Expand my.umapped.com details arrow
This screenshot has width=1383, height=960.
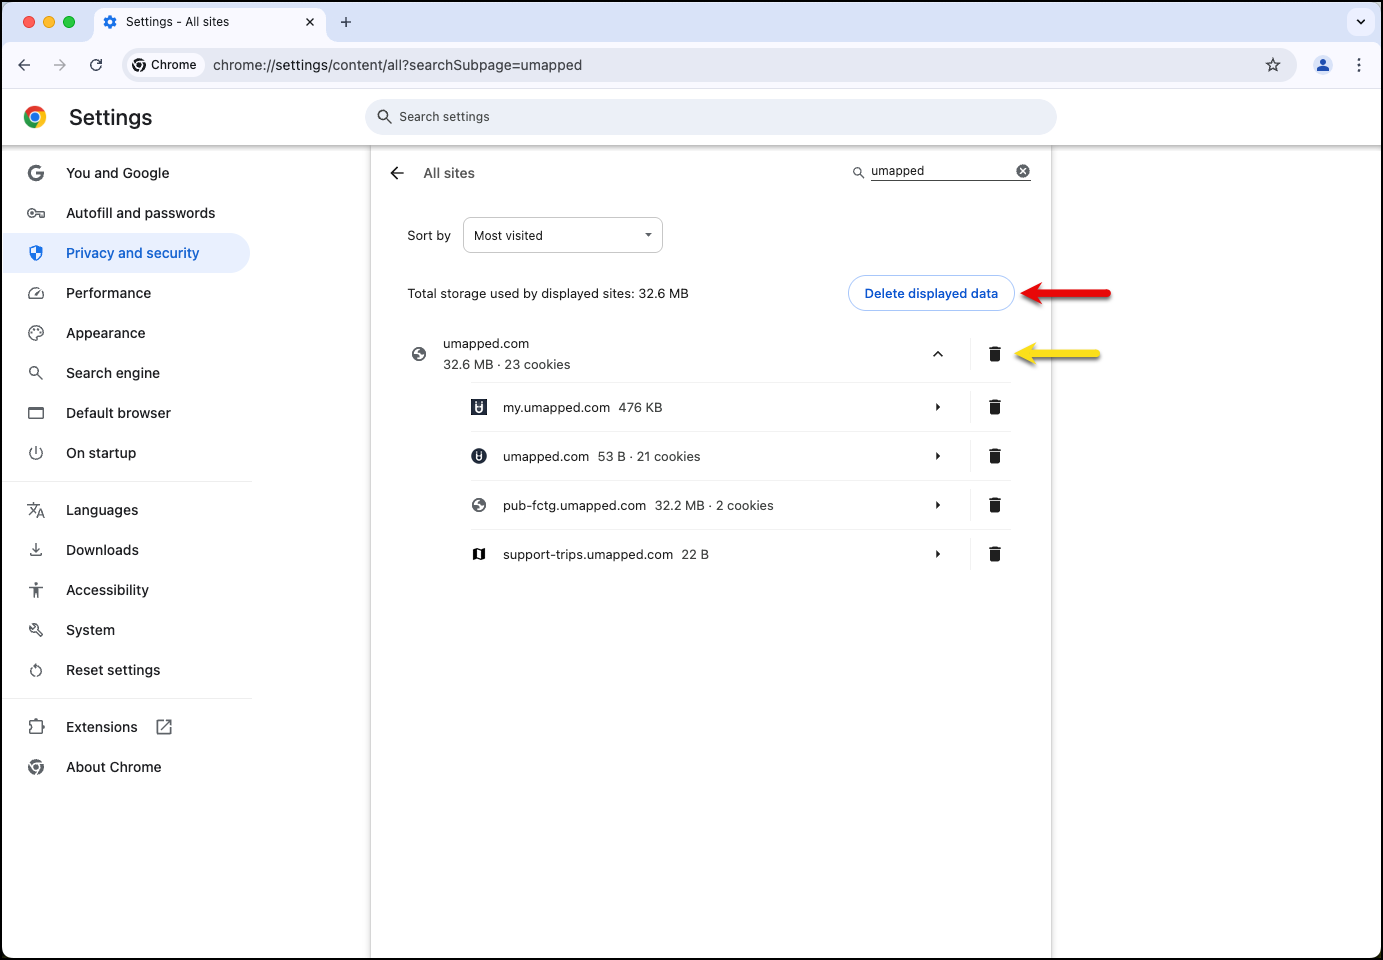(x=938, y=407)
